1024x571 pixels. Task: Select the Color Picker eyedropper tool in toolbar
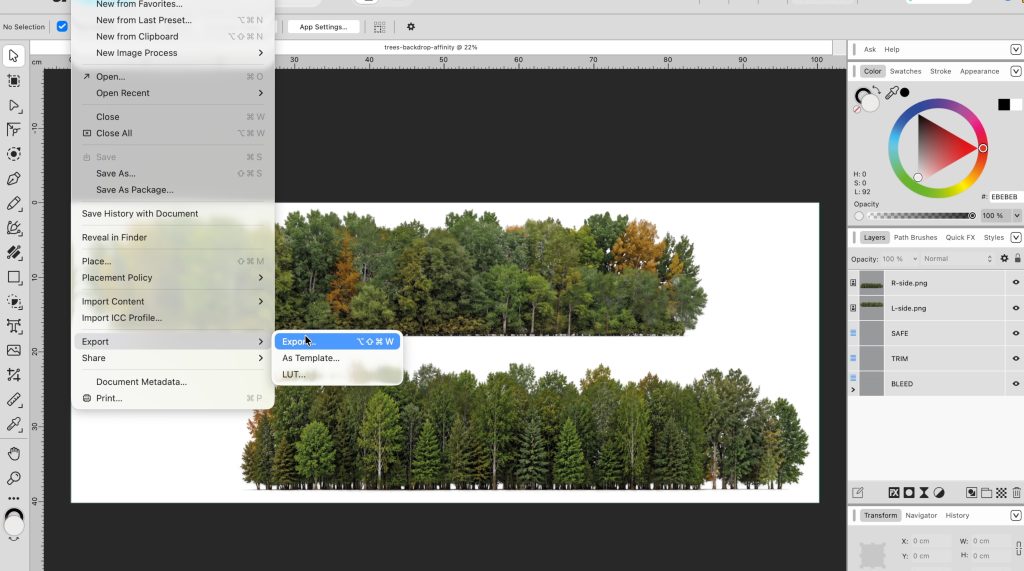click(x=14, y=424)
